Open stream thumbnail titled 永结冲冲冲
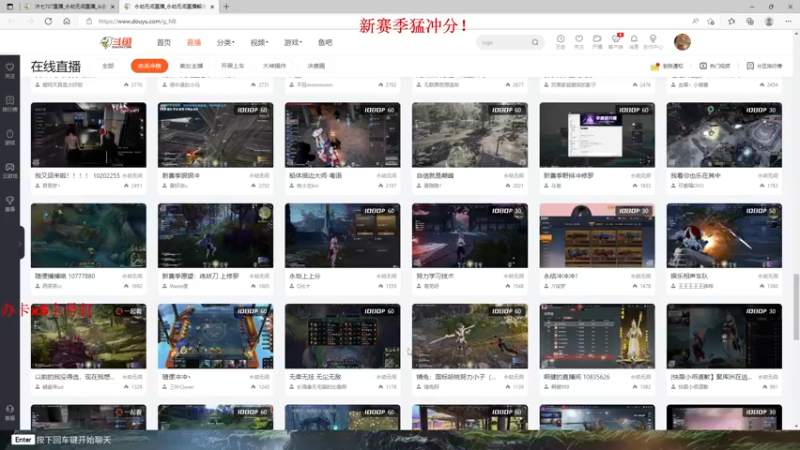800x450 pixels. pyautogui.click(x=597, y=236)
